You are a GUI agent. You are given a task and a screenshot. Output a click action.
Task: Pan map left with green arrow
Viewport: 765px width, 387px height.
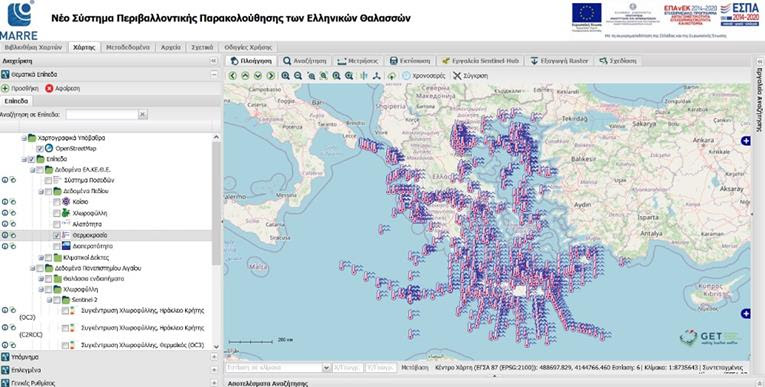click(x=233, y=76)
